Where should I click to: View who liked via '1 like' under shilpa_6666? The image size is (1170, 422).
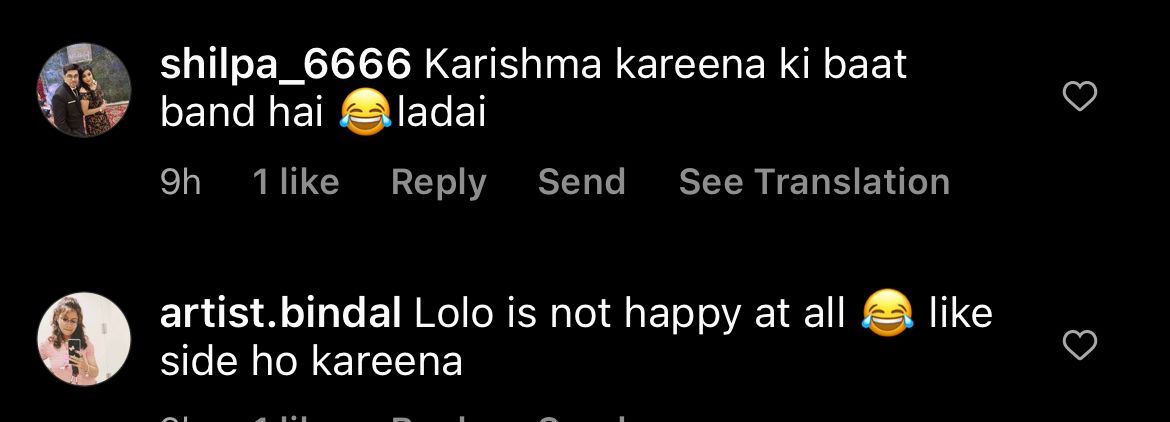296,182
